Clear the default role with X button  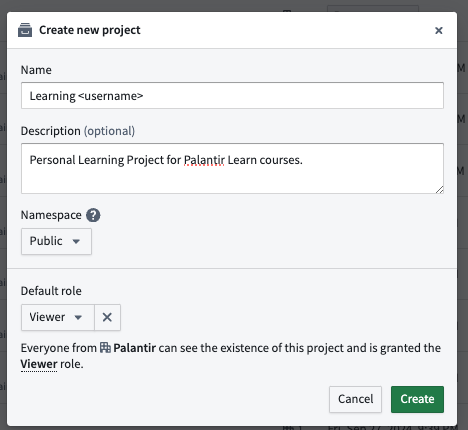click(107, 317)
